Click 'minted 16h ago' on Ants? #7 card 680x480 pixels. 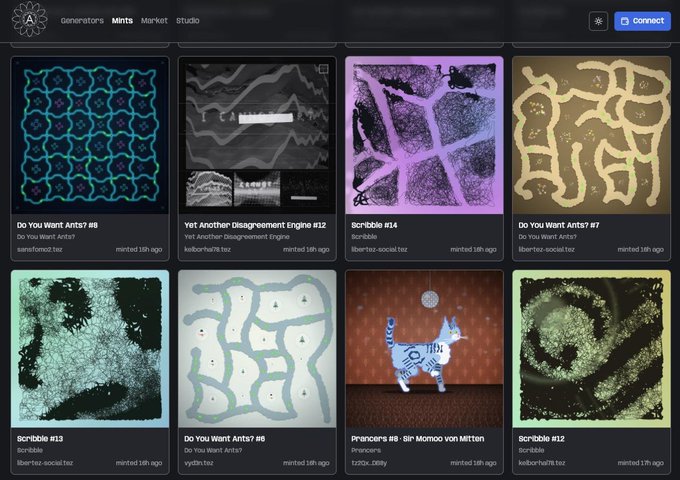[641, 249]
